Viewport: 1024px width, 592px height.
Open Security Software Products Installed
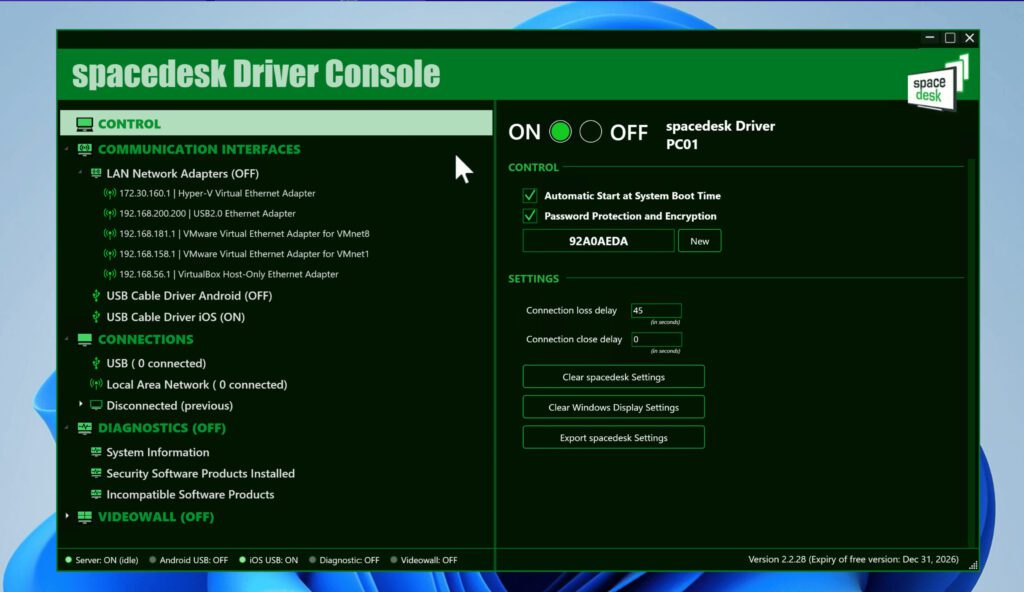(200, 473)
